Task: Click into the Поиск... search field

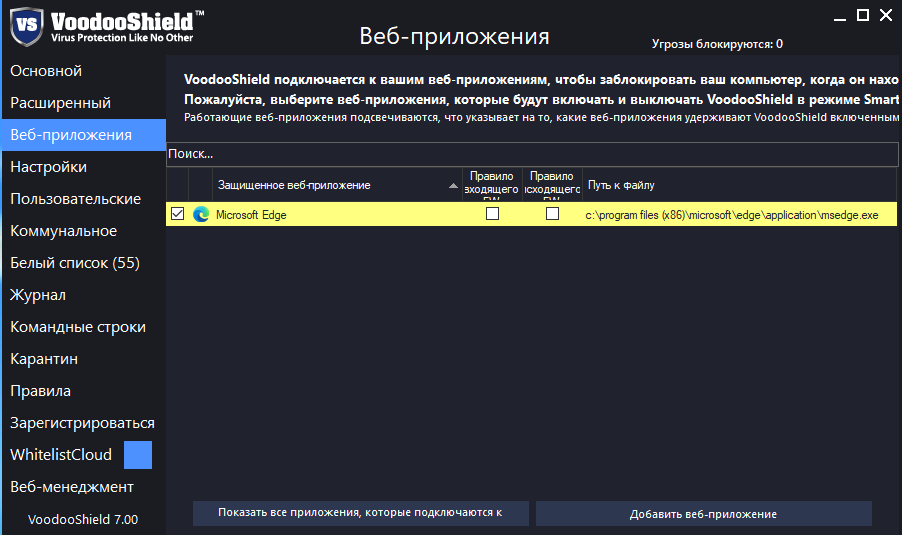Action: click(532, 154)
